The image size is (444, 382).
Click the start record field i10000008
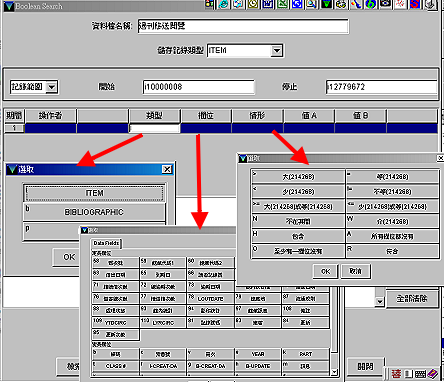point(198,87)
